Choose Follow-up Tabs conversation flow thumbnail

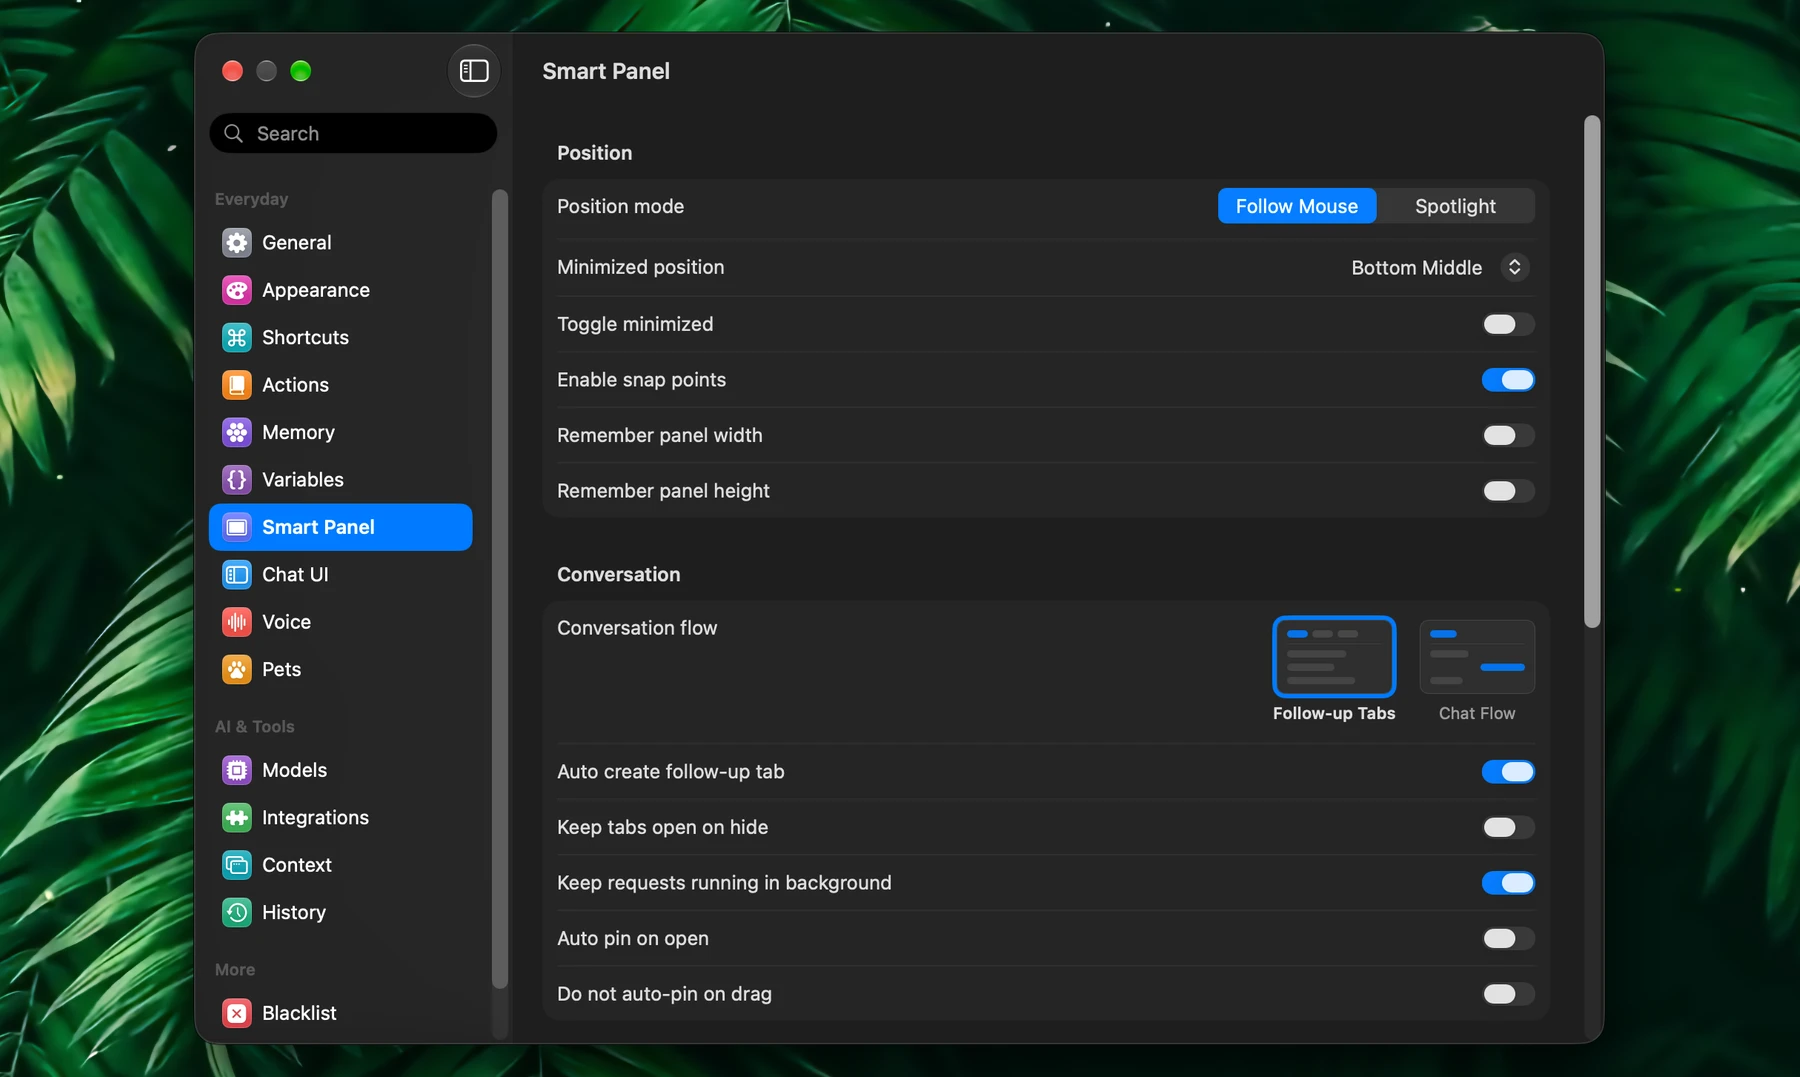tap(1334, 656)
